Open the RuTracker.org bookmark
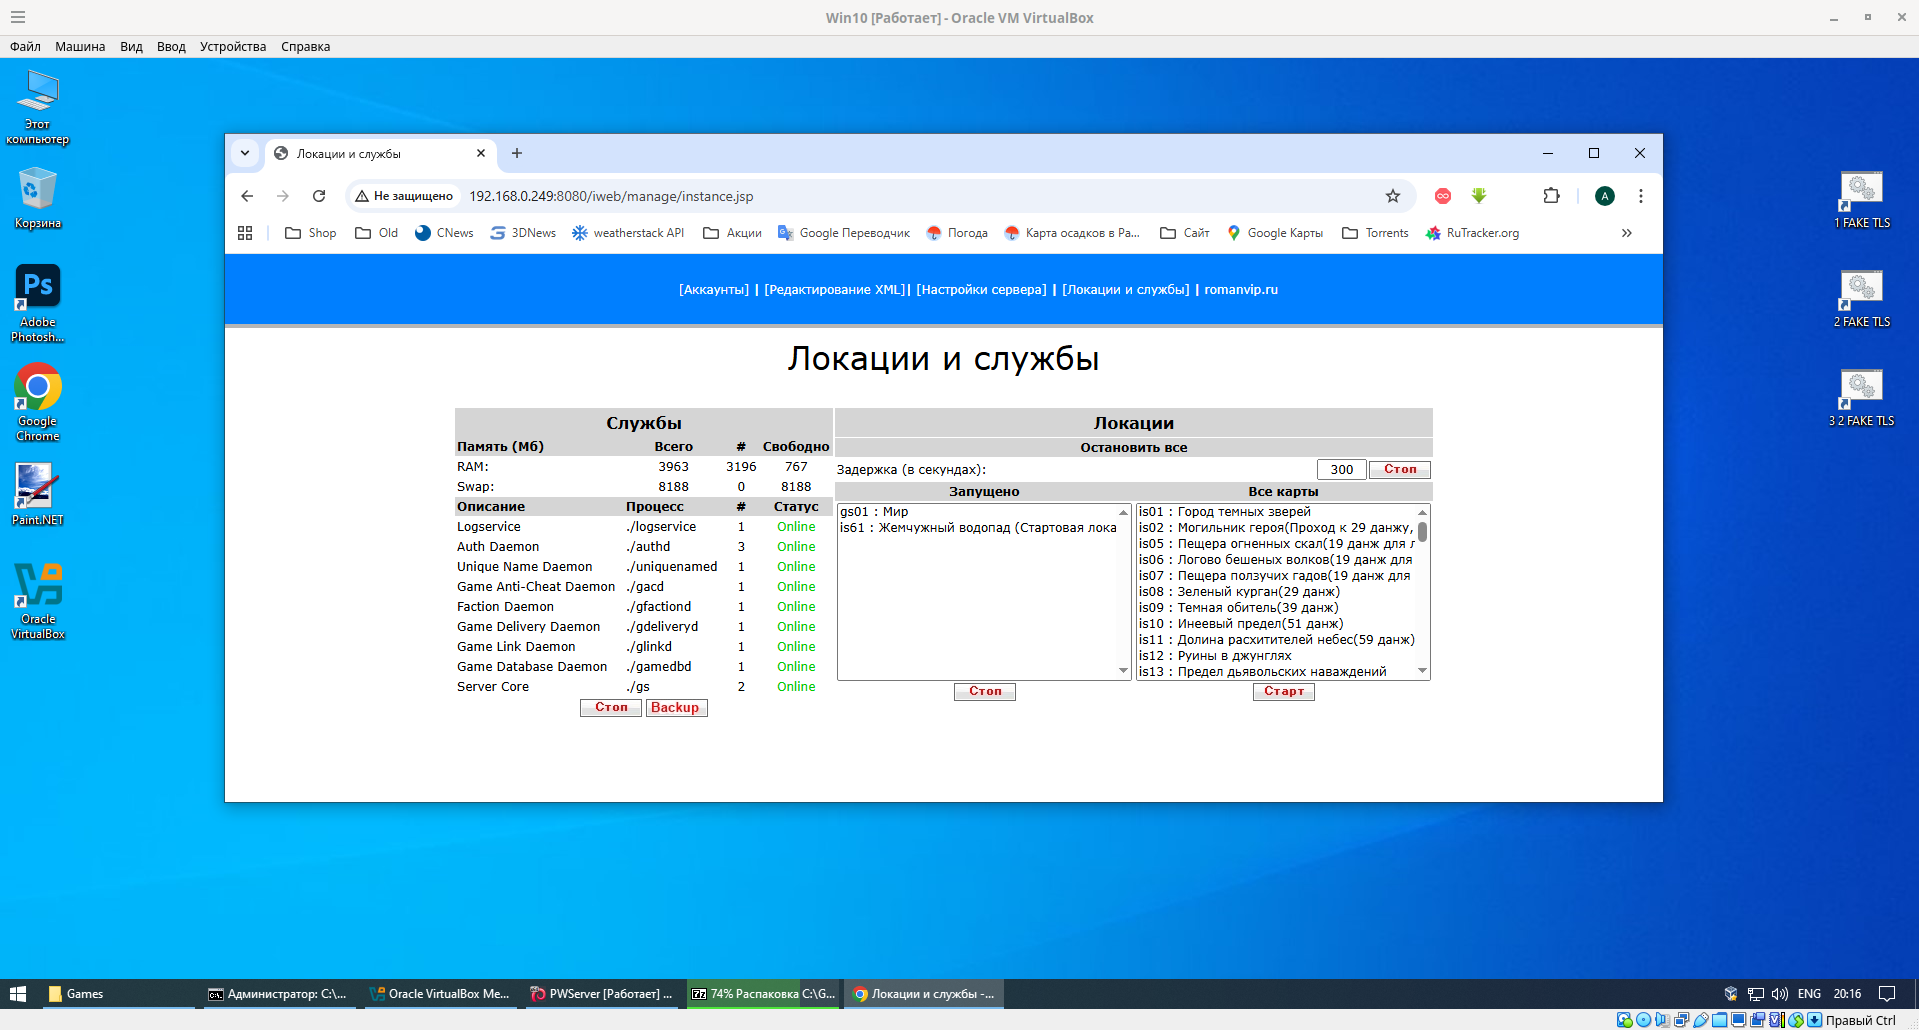Image resolution: width=1919 pixels, height=1030 pixels. coord(1471,232)
